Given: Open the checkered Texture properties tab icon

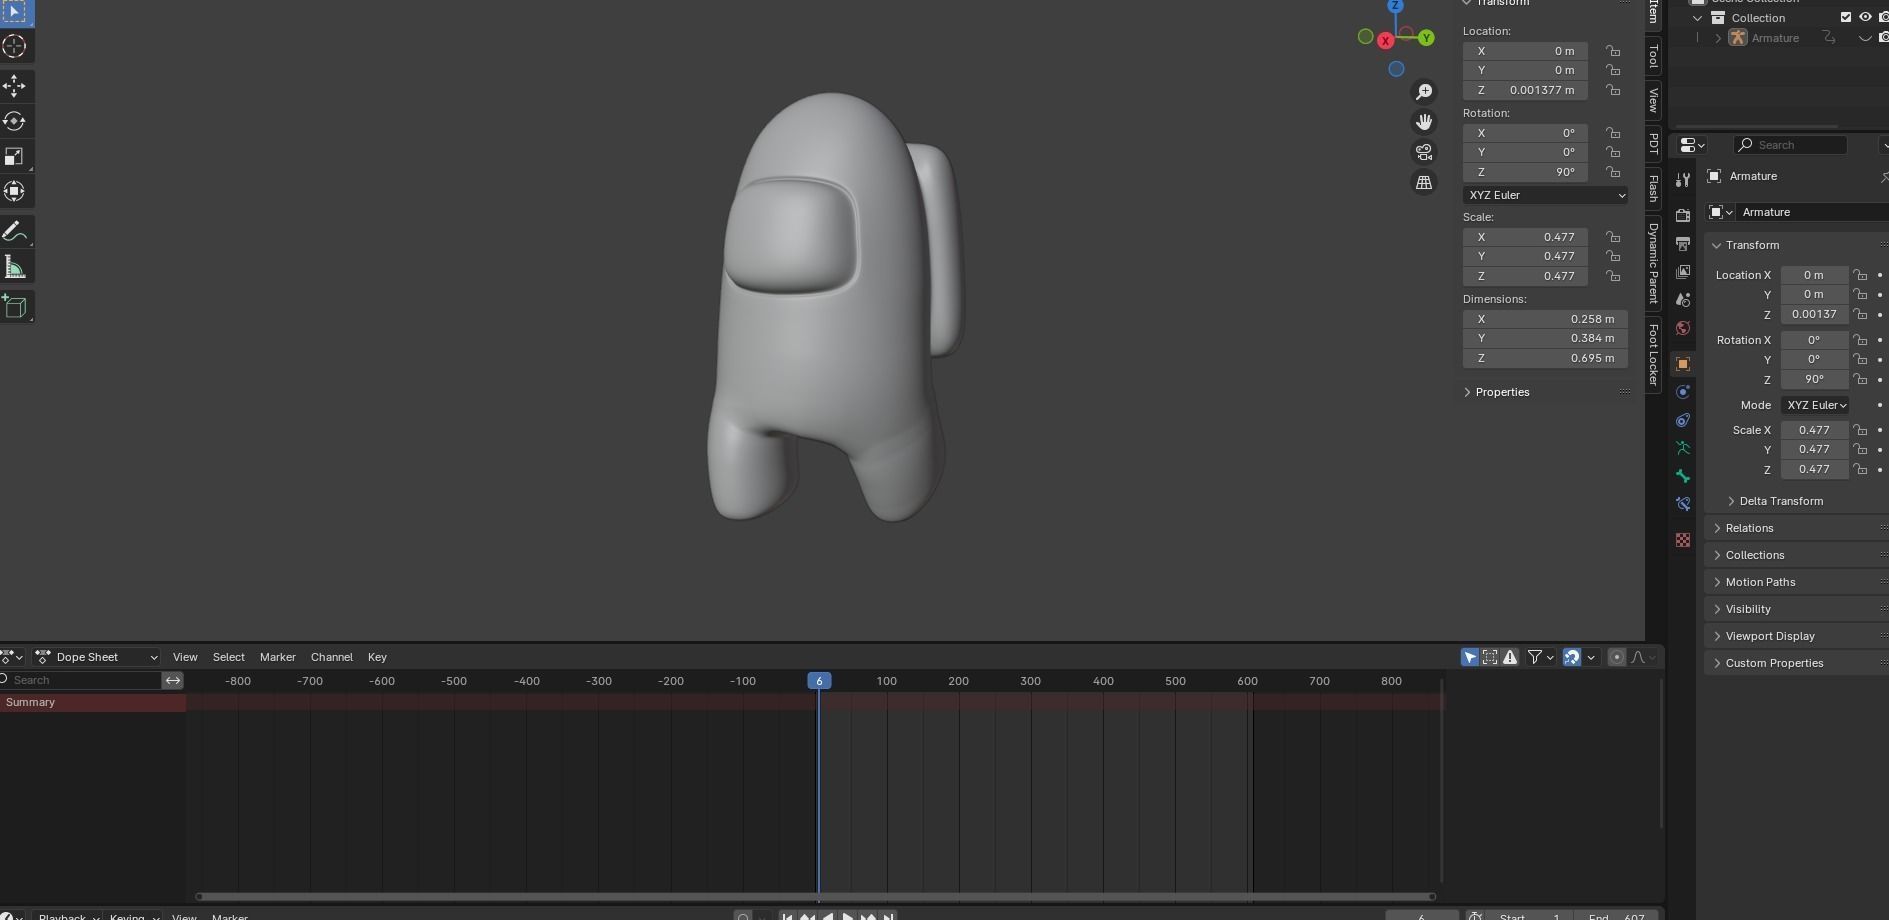Looking at the screenshot, I should (1683, 540).
